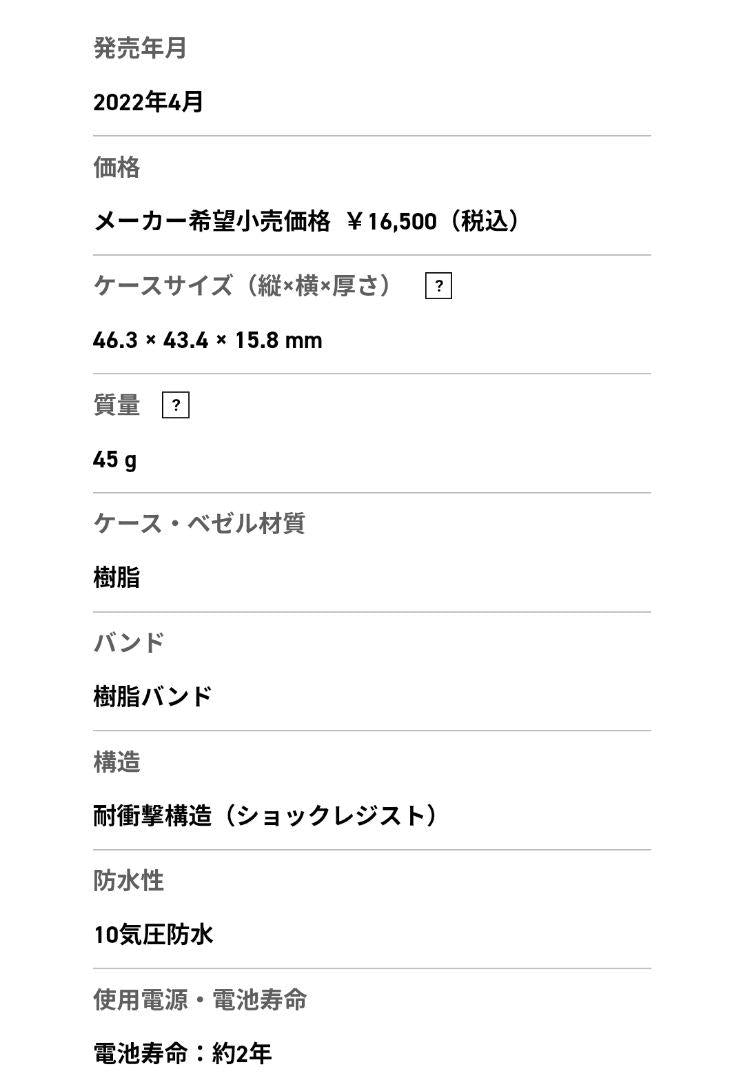
Task: Open the case size help question mark
Action: [438, 286]
